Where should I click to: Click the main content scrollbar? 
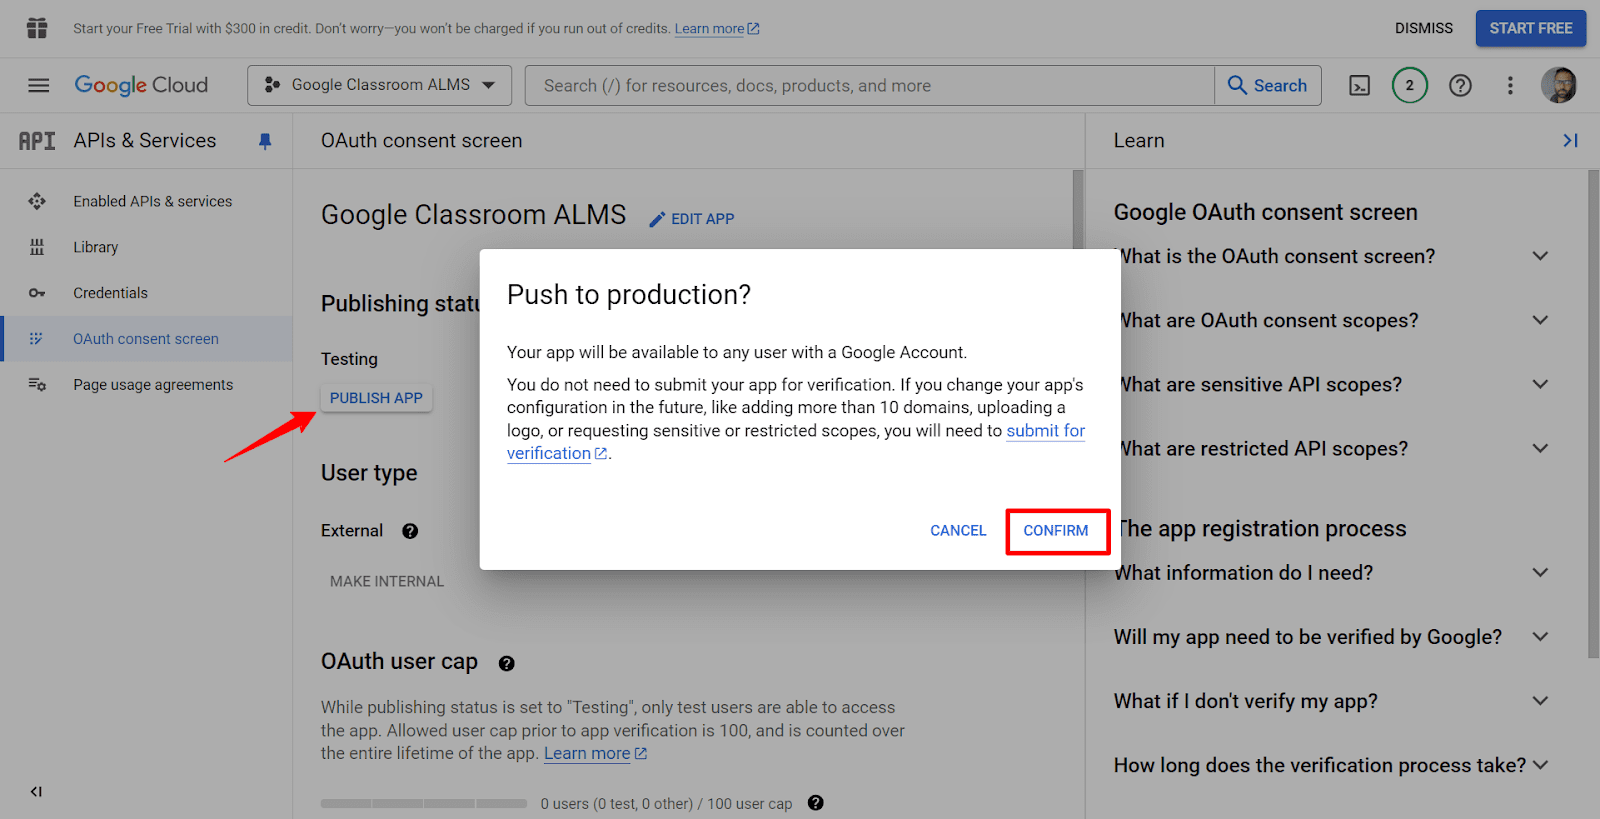point(1078,209)
